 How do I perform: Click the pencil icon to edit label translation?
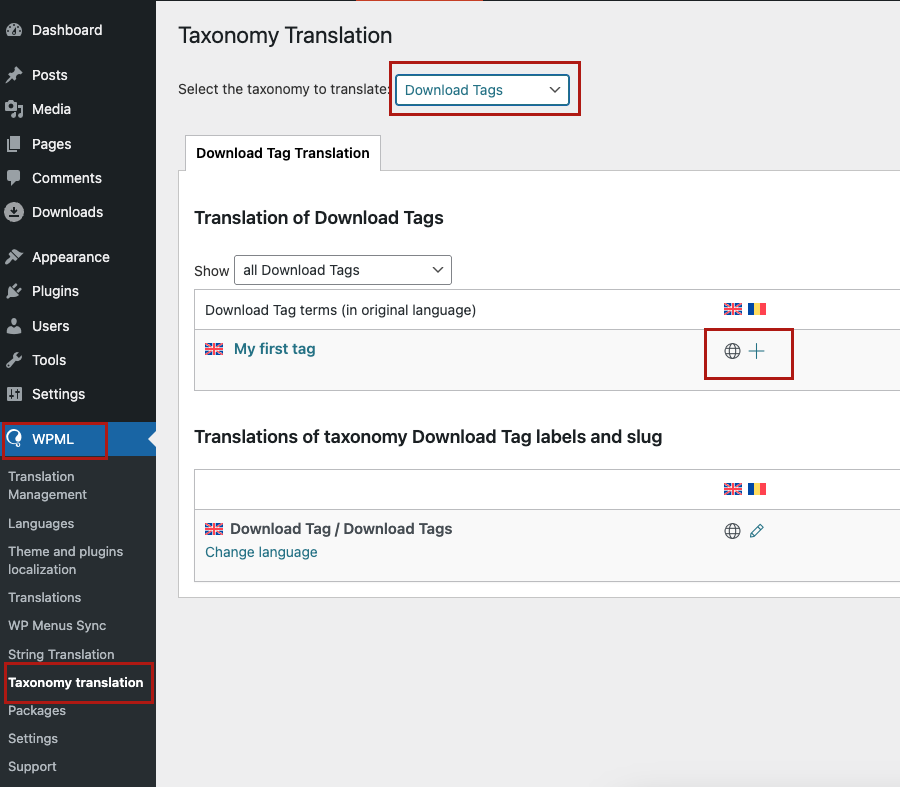[757, 531]
